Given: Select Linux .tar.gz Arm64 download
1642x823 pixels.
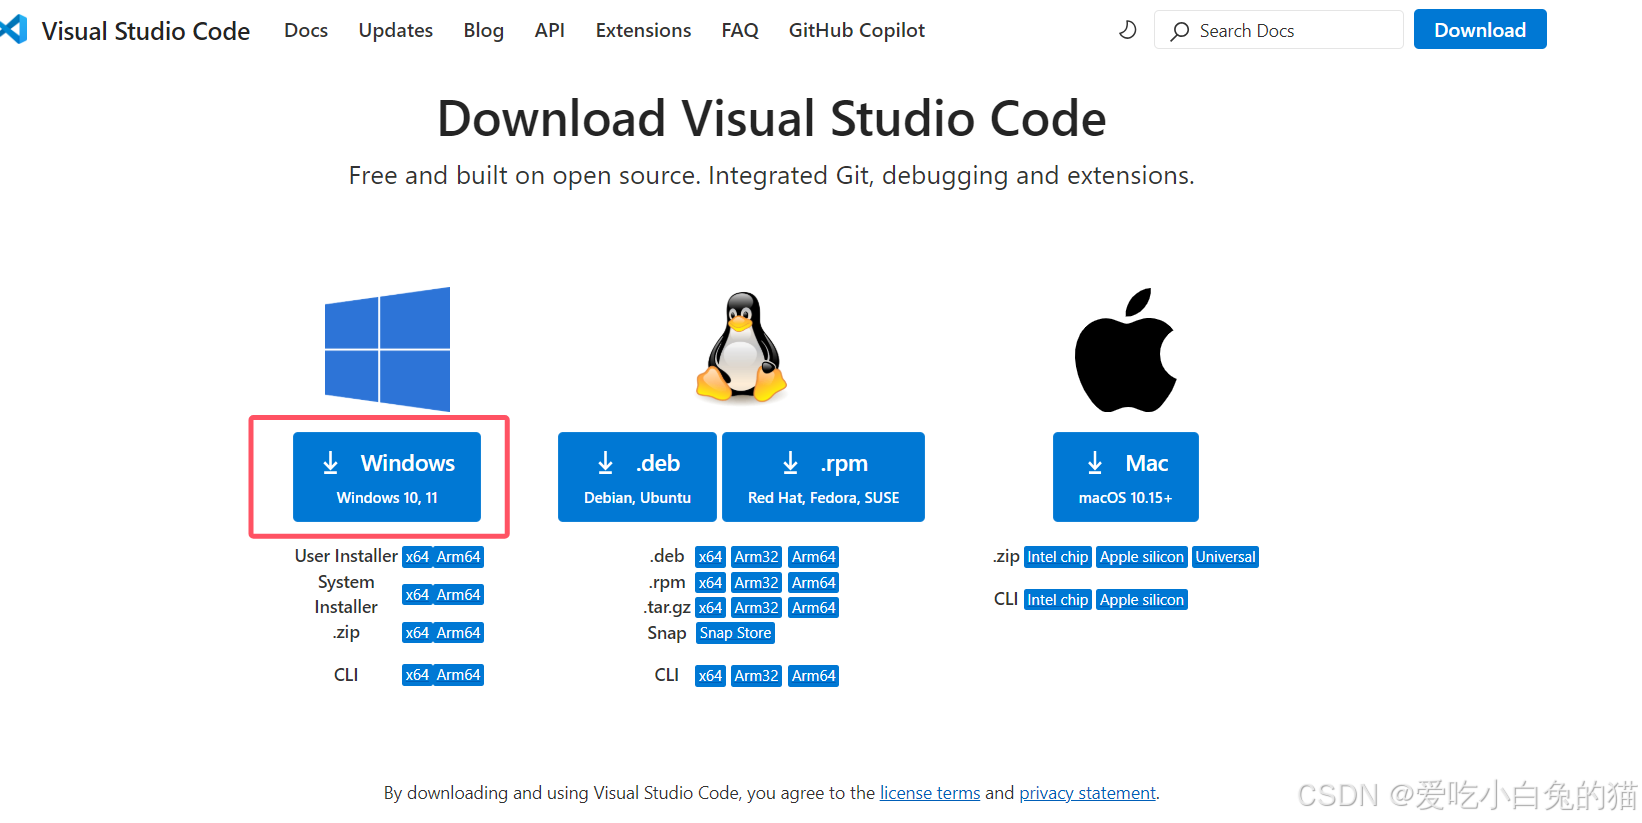Looking at the screenshot, I should [x=814, y=608].
